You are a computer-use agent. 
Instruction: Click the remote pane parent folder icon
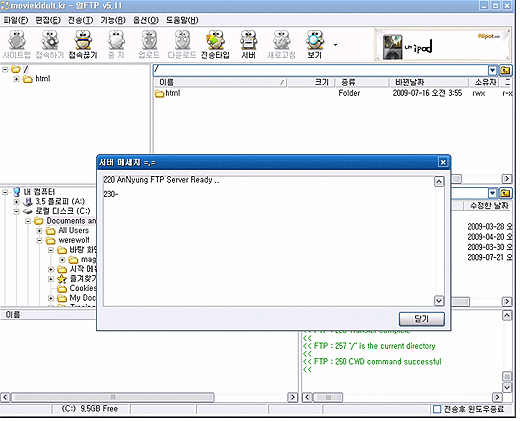click(505, 70)
